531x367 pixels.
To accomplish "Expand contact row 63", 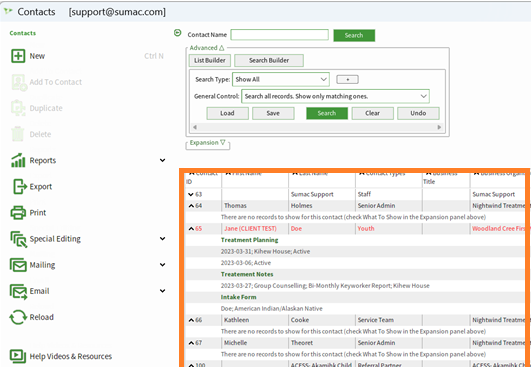I will (191, 194).
